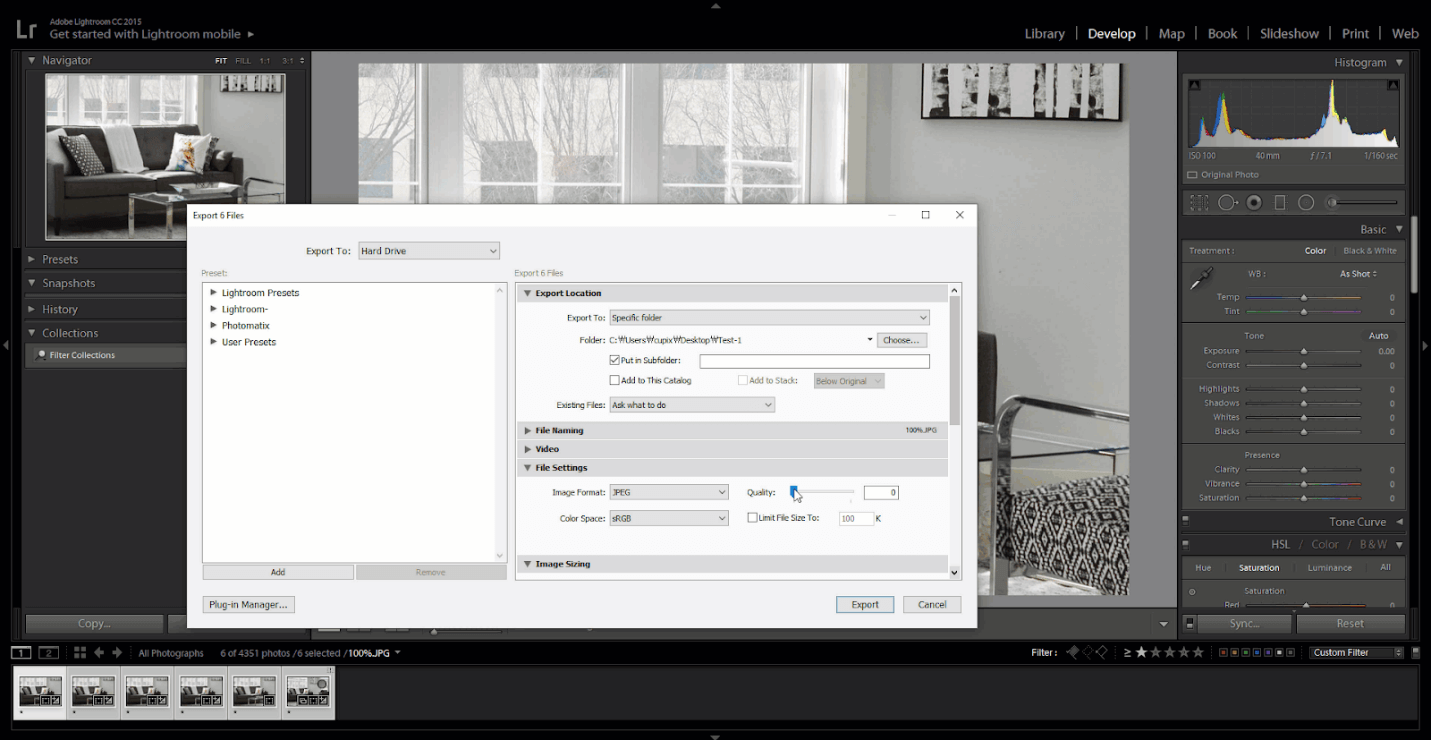Select the Red Eye Correction tool
This screenshot has width=1431, height=740.
(x=1254, y=203)
